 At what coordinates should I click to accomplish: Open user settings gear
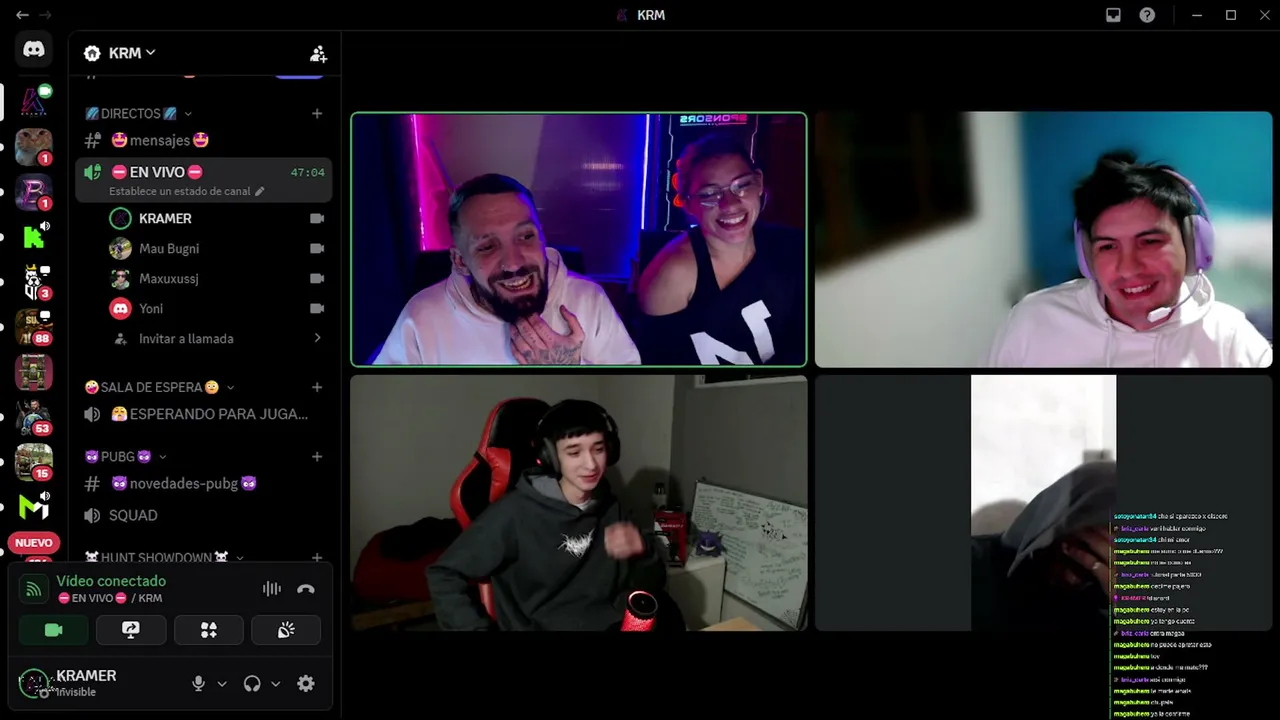click(306, 683)
